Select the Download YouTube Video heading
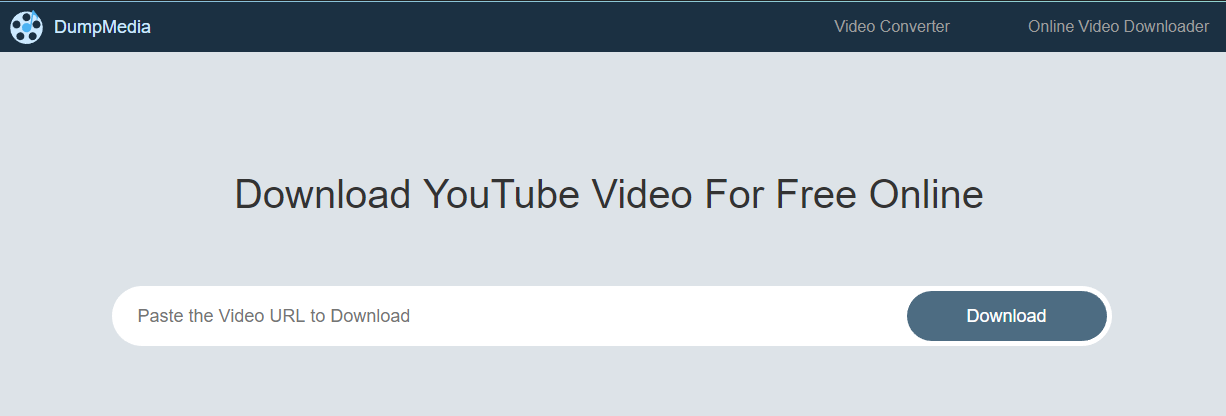This screenshot has width=1226, height=416. pyautogui.click(x=609, y=194)
